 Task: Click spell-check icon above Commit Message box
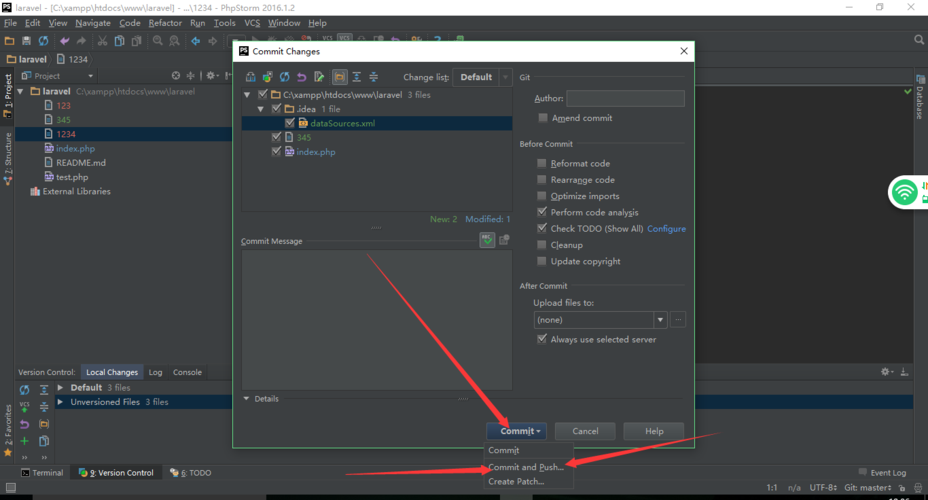pos(487,240)
